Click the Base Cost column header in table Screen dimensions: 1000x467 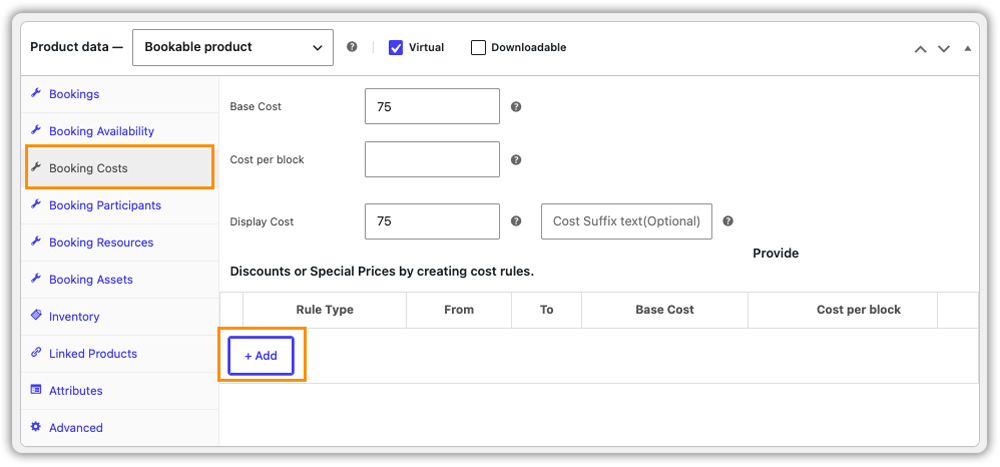[665, 310]
